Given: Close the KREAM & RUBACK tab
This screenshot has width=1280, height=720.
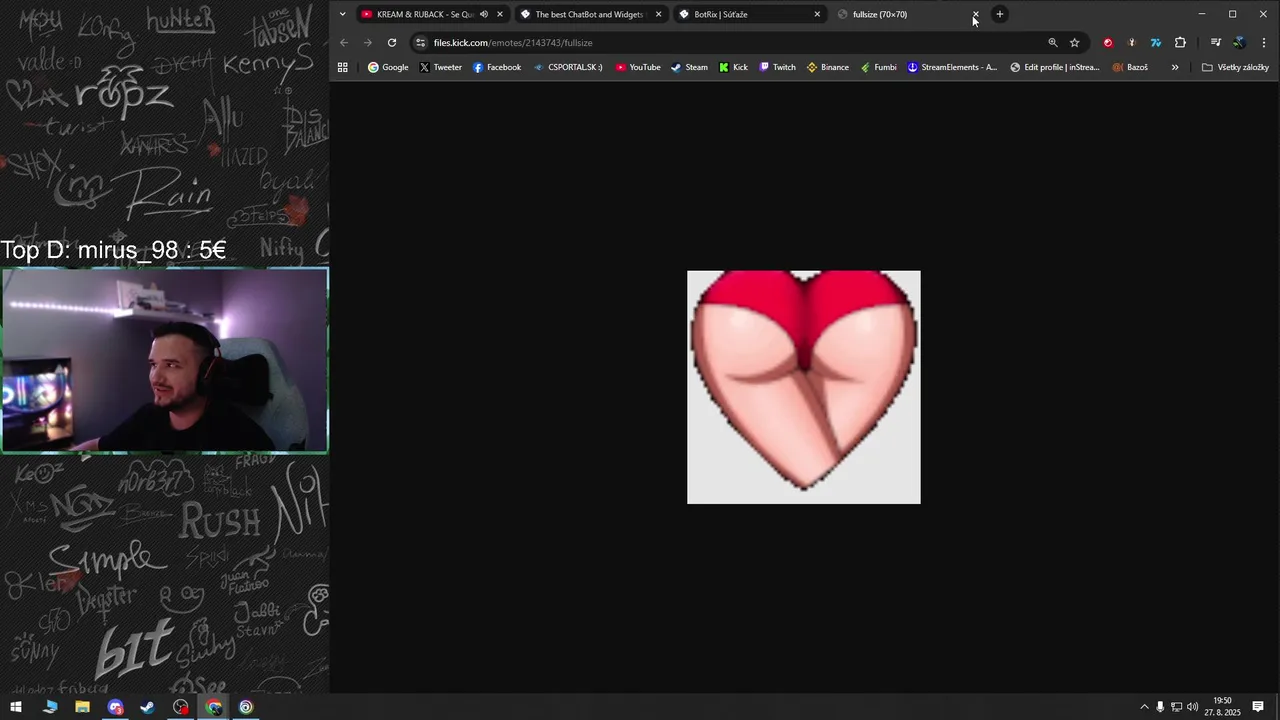Looking at the screenshot, I should click(500, 14).
